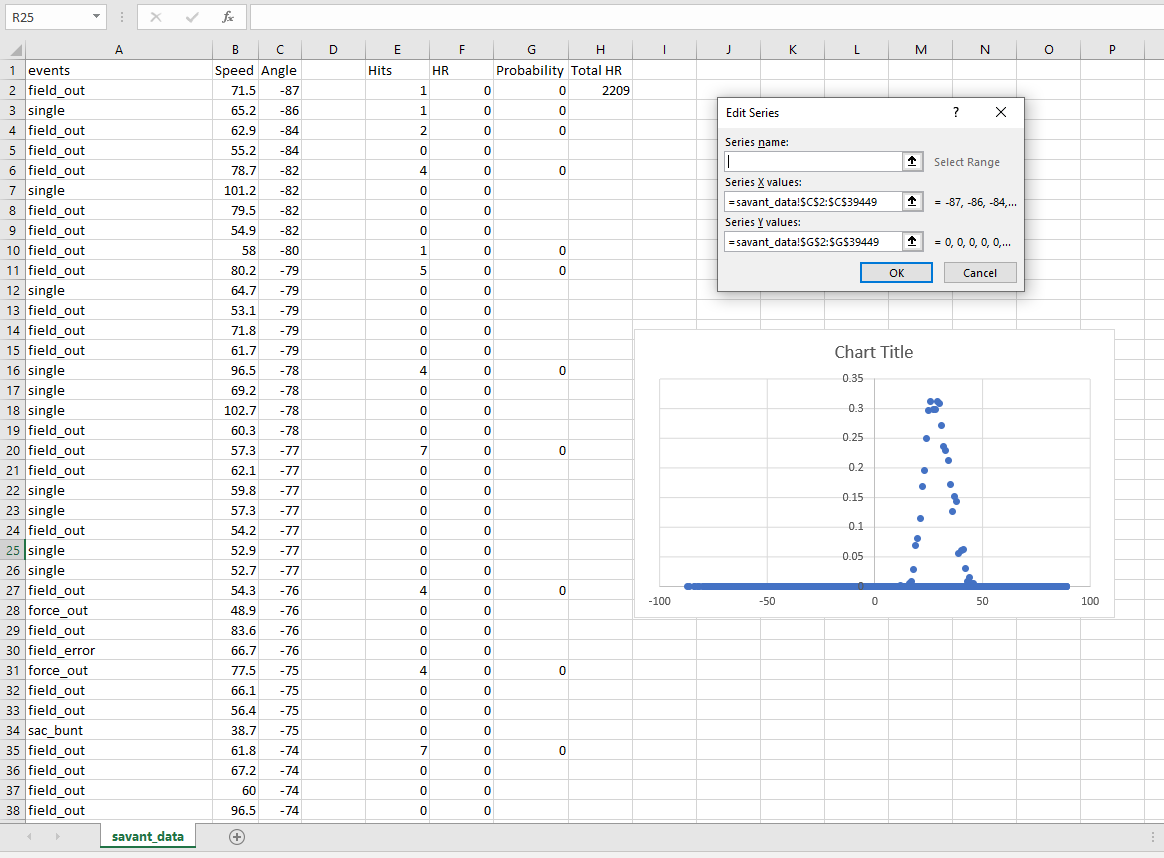Click the three-dot formula bar resize handle

click(x=122, y=17)
